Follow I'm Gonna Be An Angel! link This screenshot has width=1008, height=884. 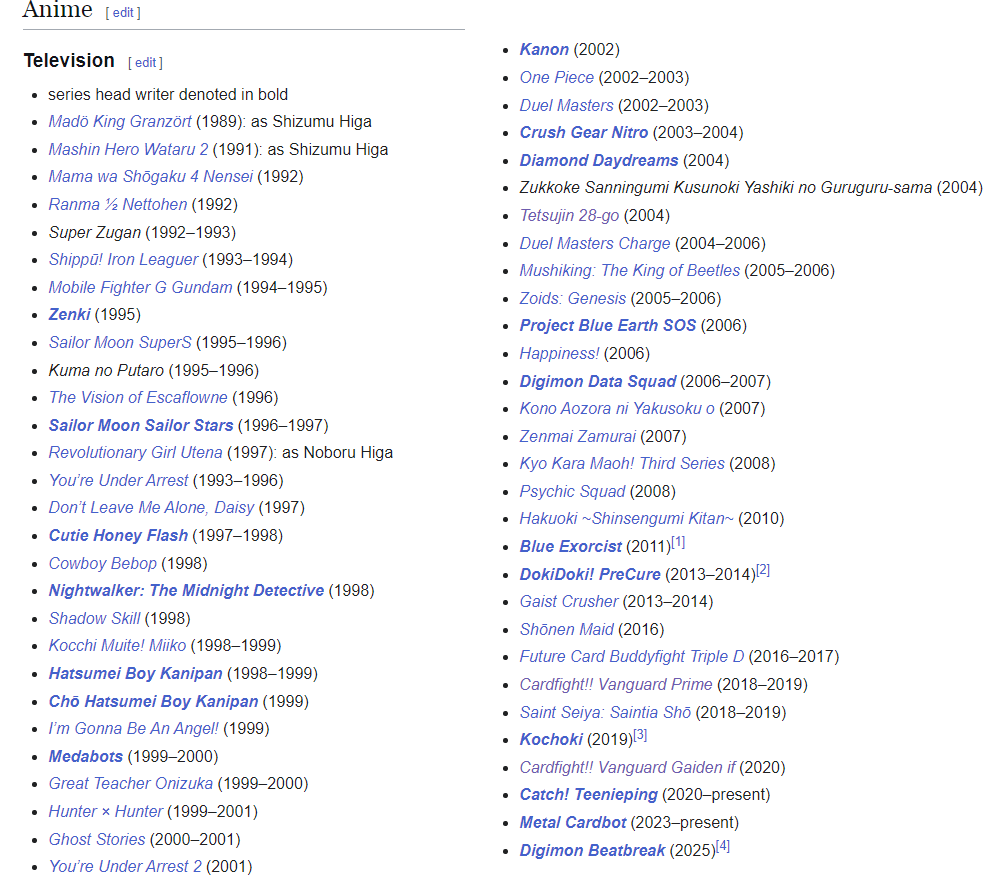tap(134, 728)
